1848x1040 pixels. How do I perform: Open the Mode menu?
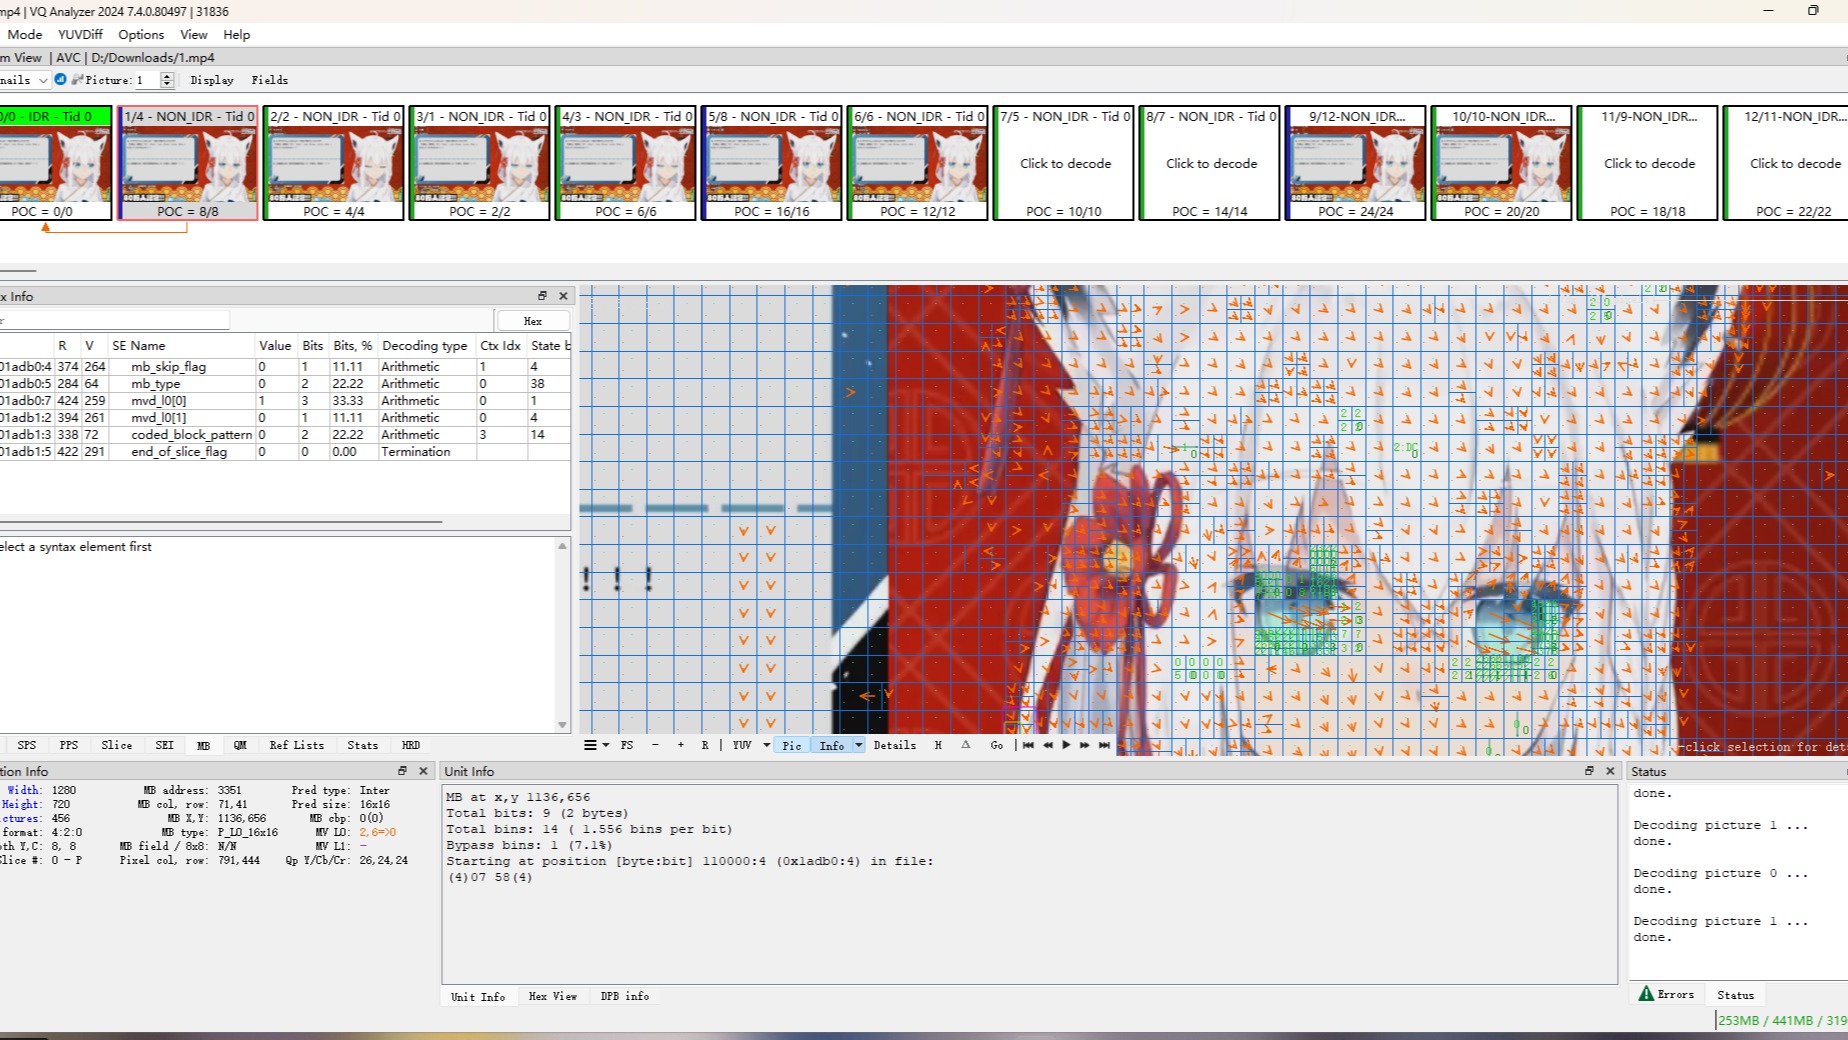(25, 34)
